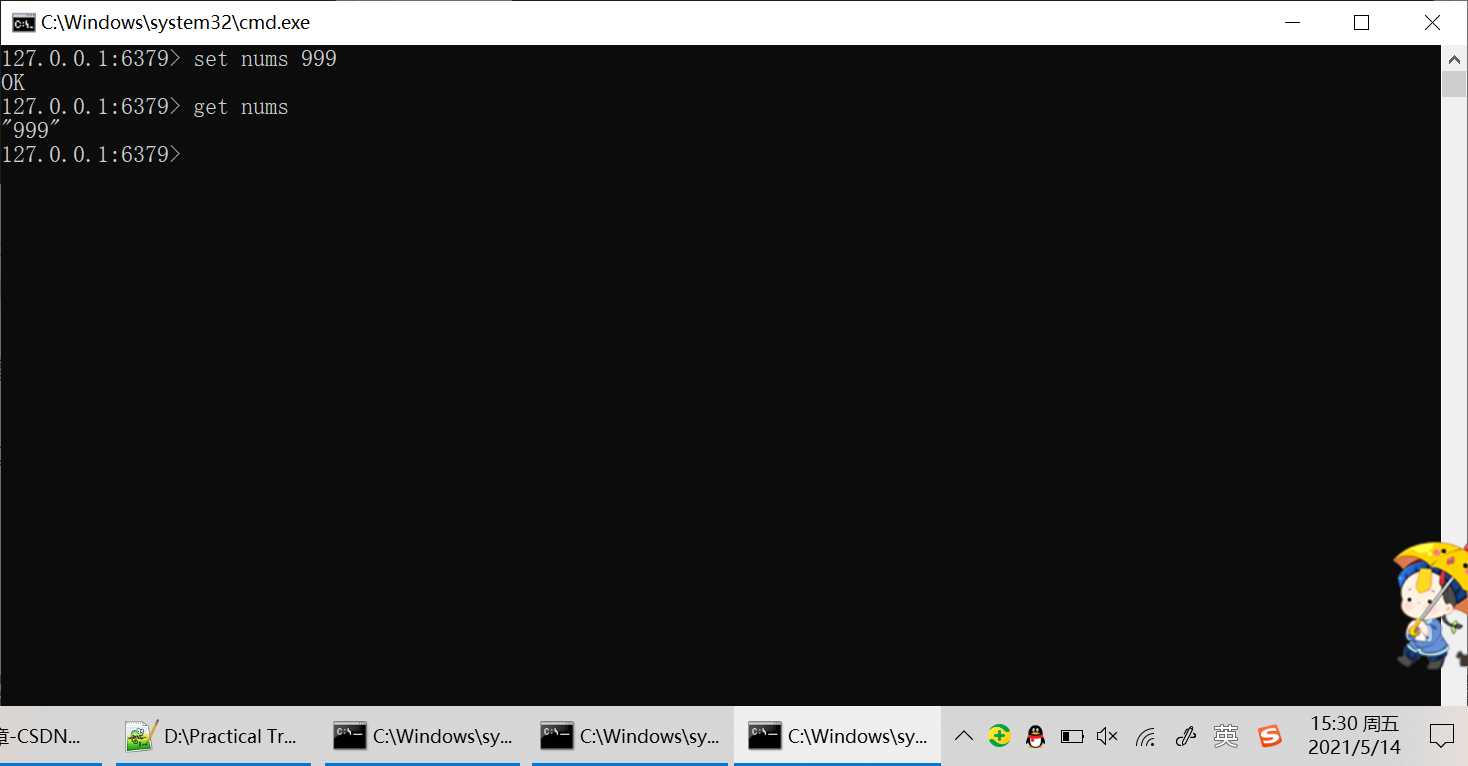Open the Windows Ink pen icon

pos(1186,736)
